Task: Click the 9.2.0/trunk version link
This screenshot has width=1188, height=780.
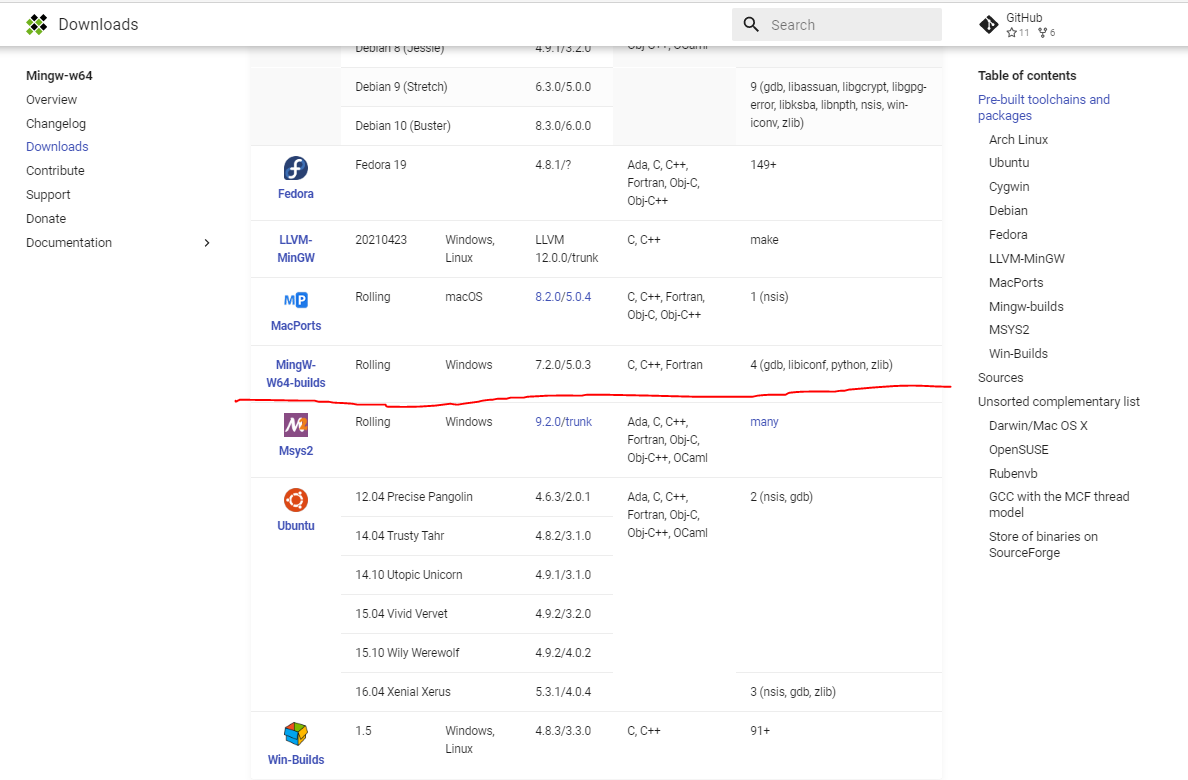Action: coord(564,422)
